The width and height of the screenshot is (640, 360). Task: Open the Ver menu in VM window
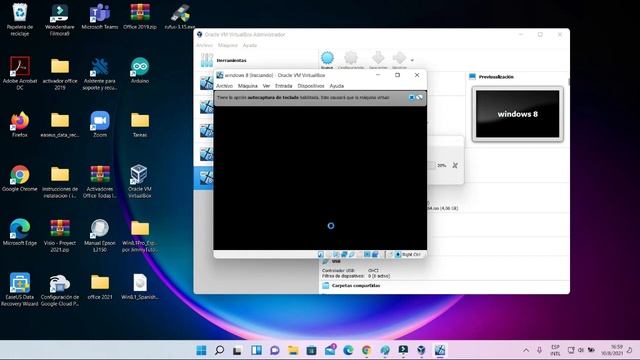click(x=266, y=86)
